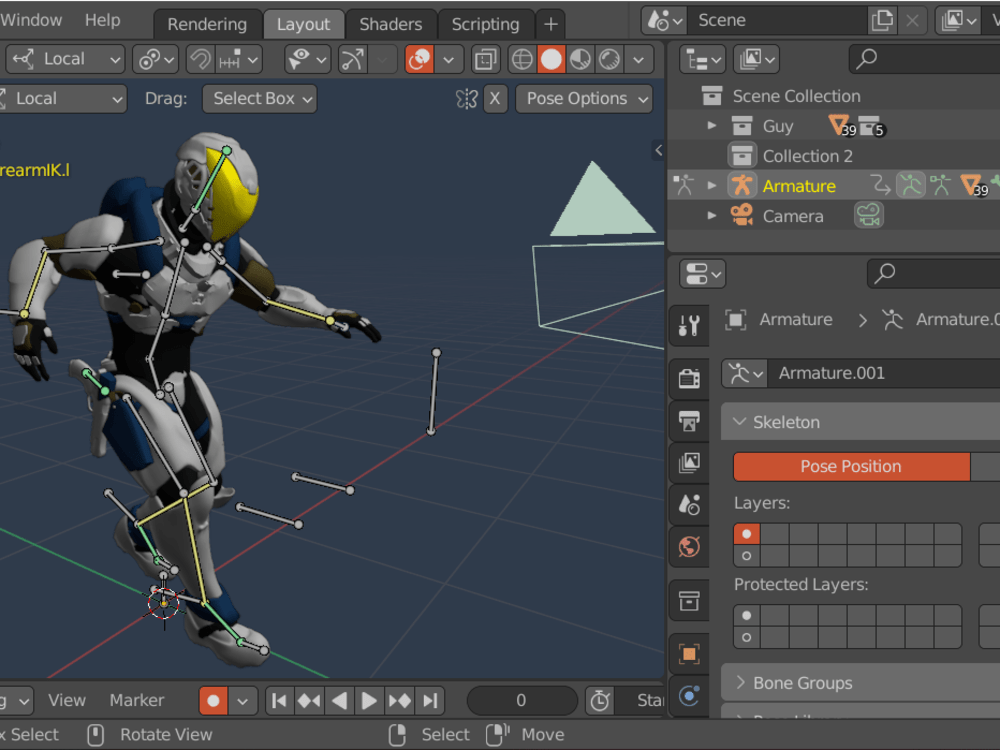Open the Scene properties tab
This screenshot has width=1000, height=750.
(689, 504)
